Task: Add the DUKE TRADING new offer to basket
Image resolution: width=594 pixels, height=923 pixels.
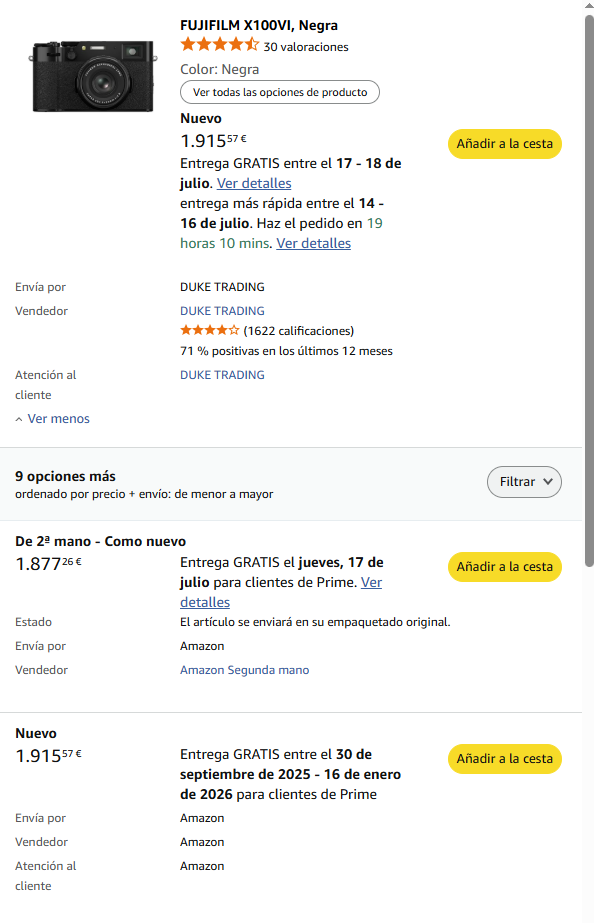Action: pyautogui.click(x=505, y=144)
